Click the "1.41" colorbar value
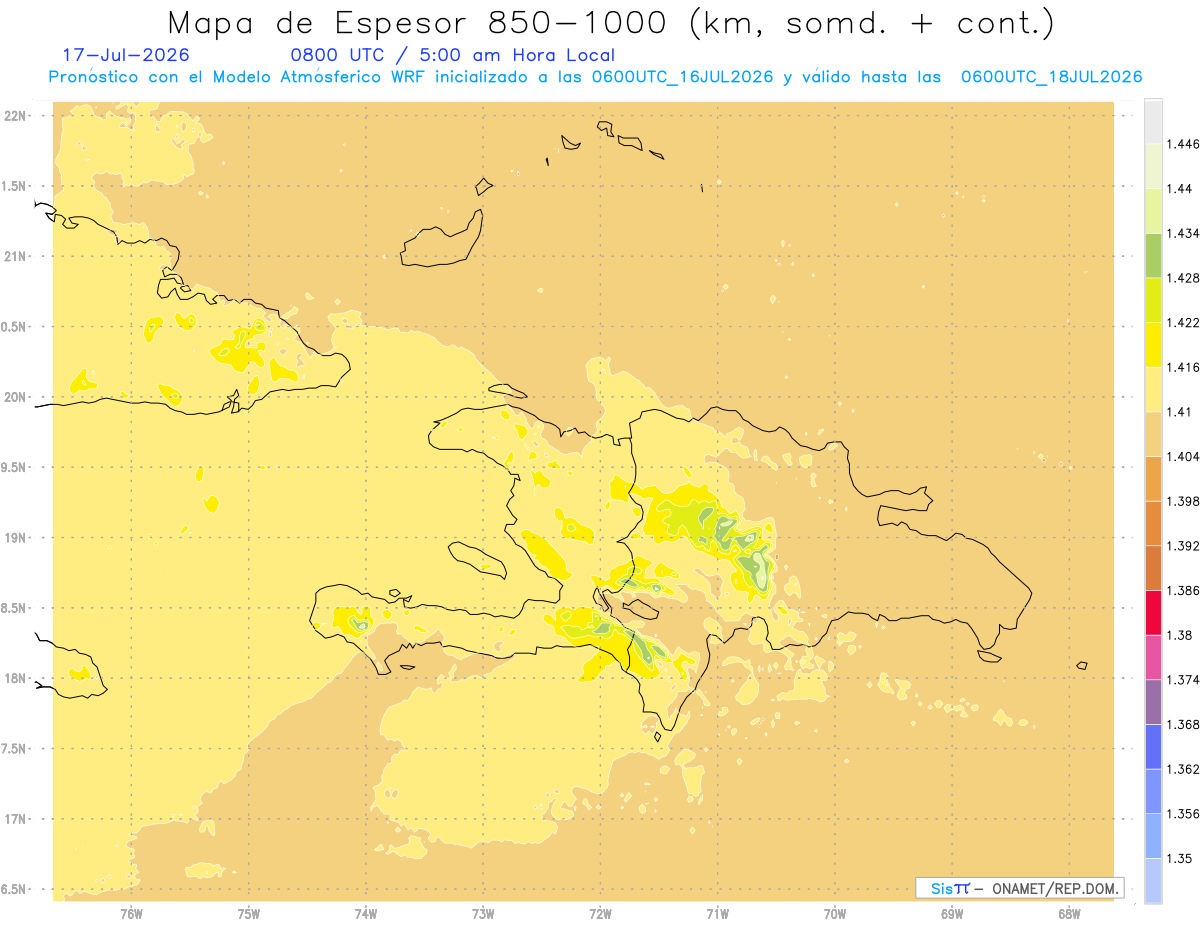Viewport: 1200px width, 927px height. point(1179,412)
